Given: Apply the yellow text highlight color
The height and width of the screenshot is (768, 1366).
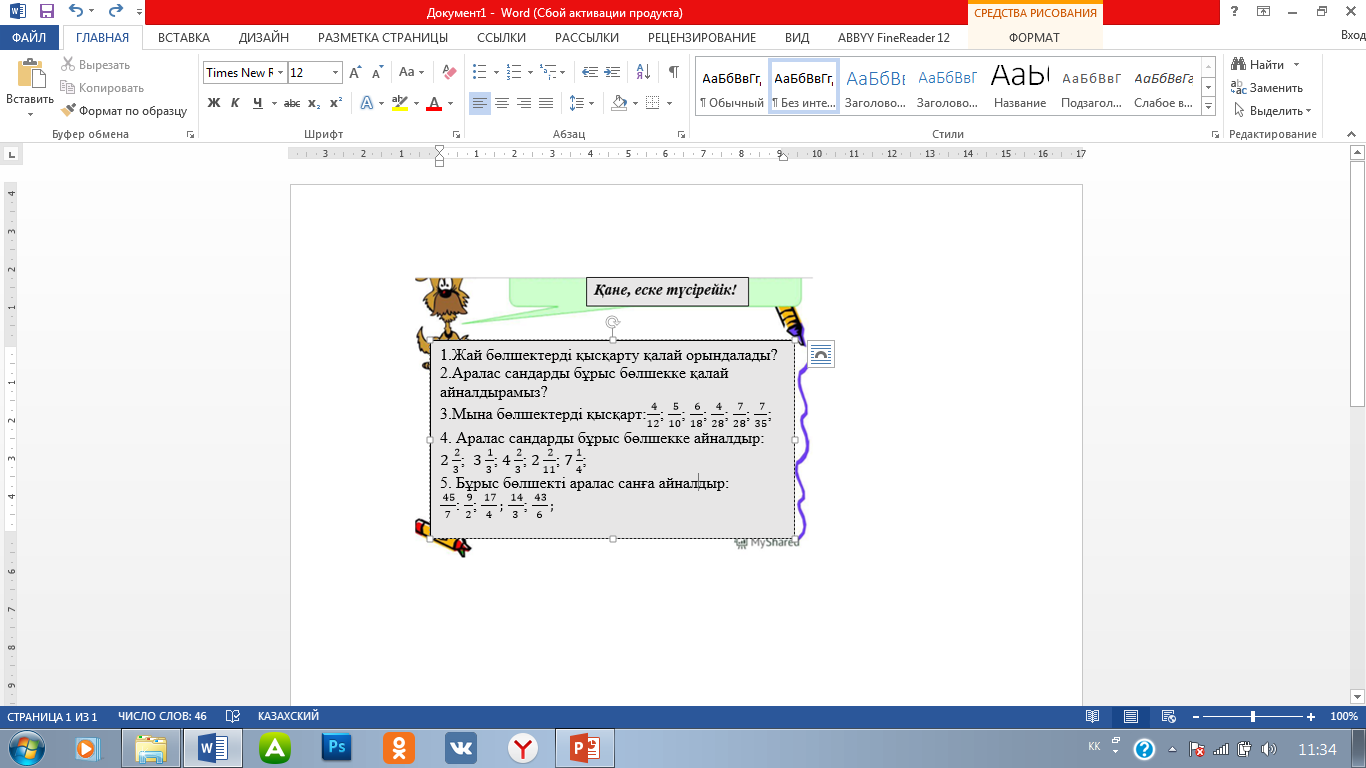Looking at the screenshot, I should pos(399,103).
